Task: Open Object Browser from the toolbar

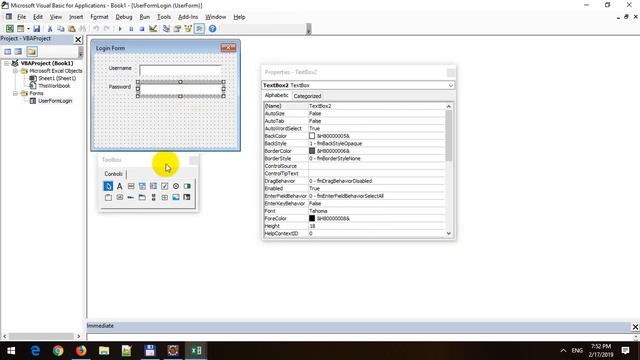Action: 188,29
